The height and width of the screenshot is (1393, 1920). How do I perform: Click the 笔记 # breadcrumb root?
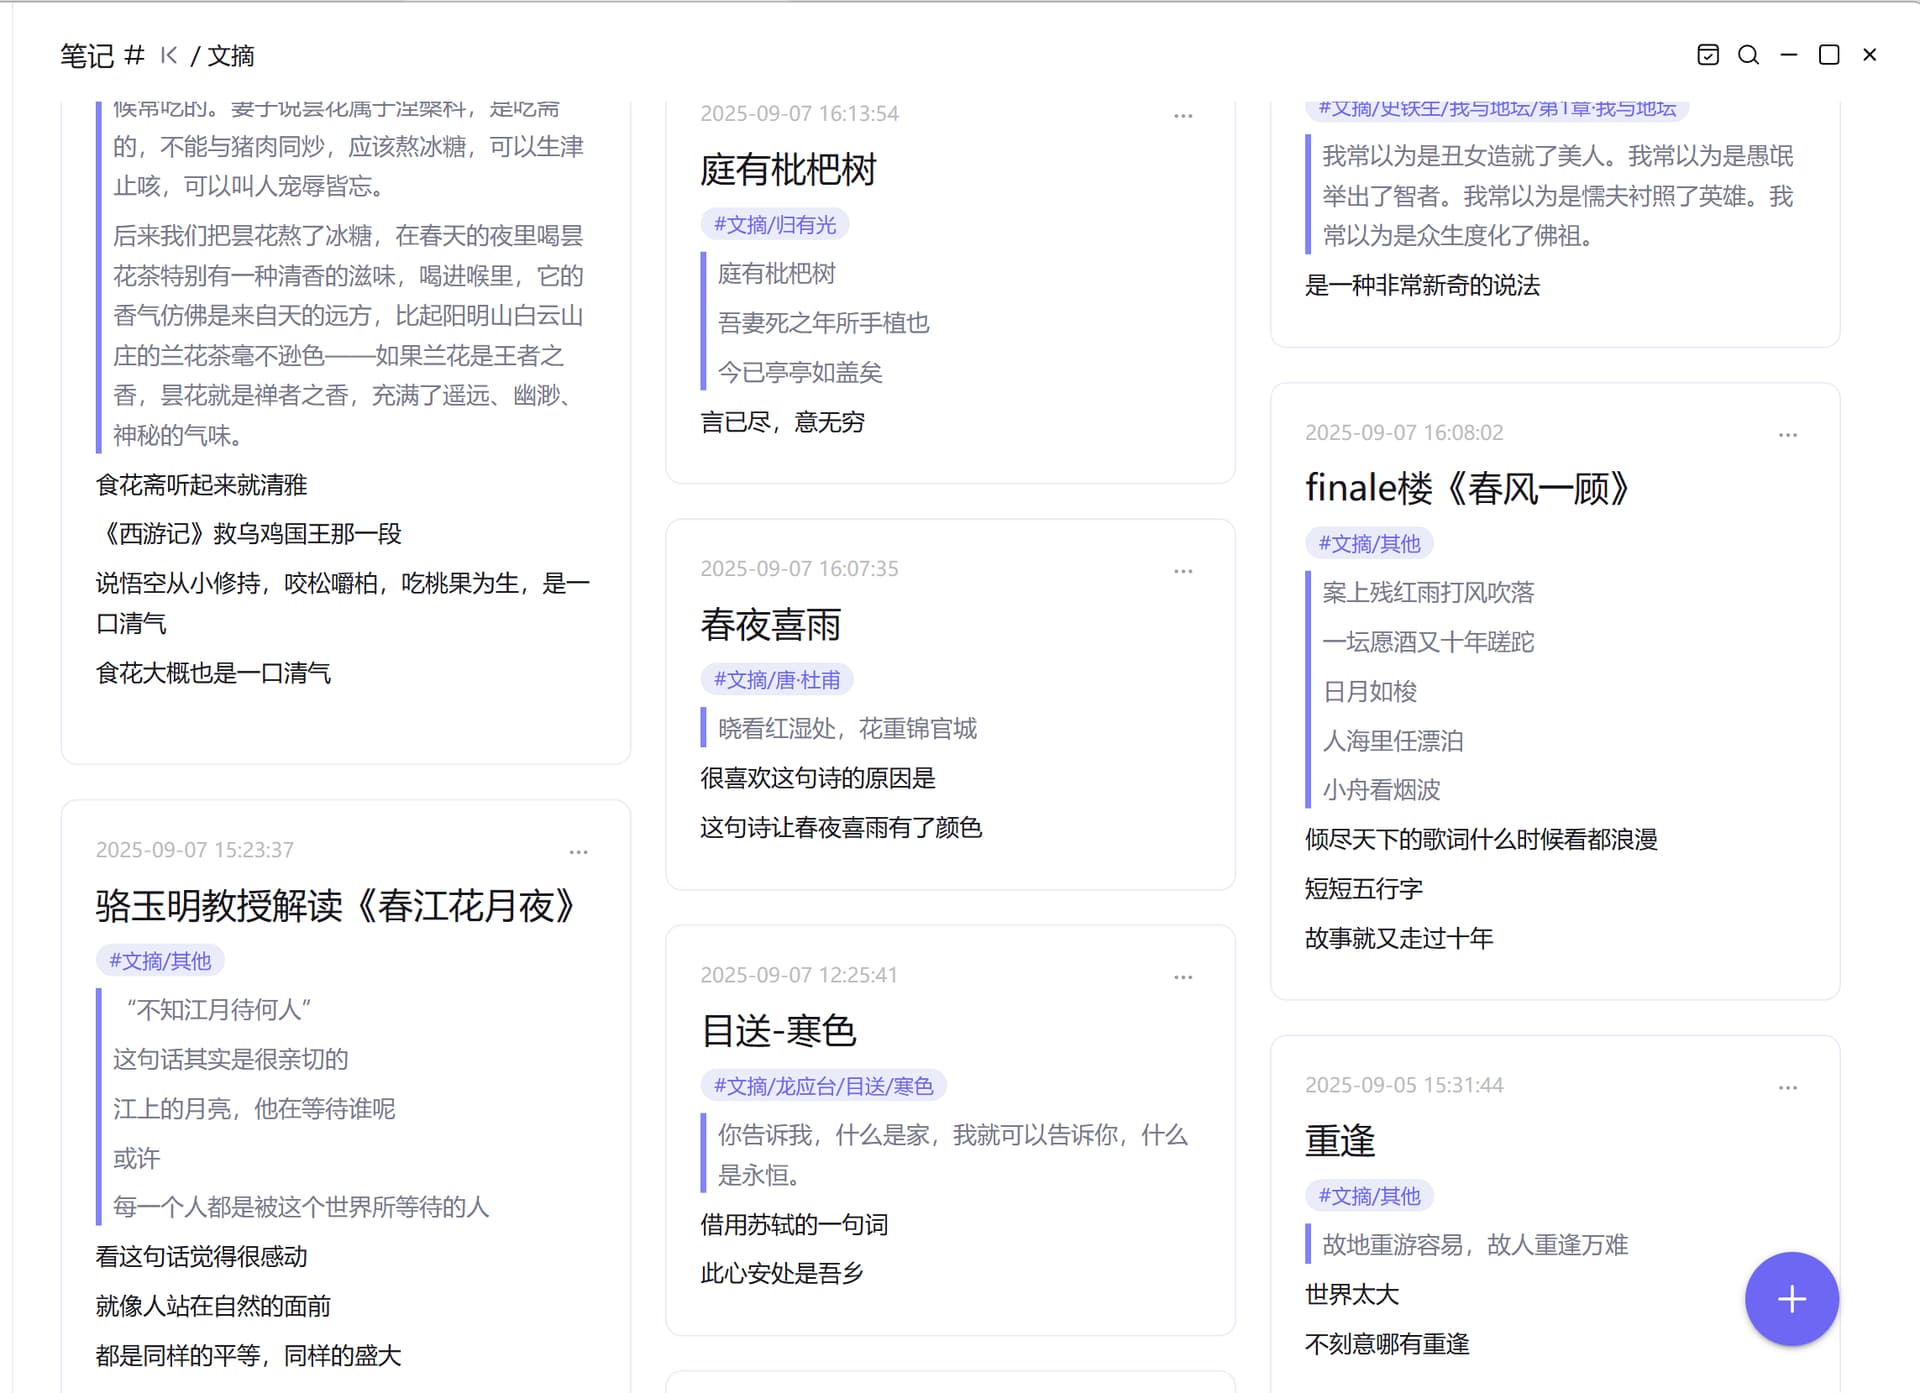click(101, 56)
